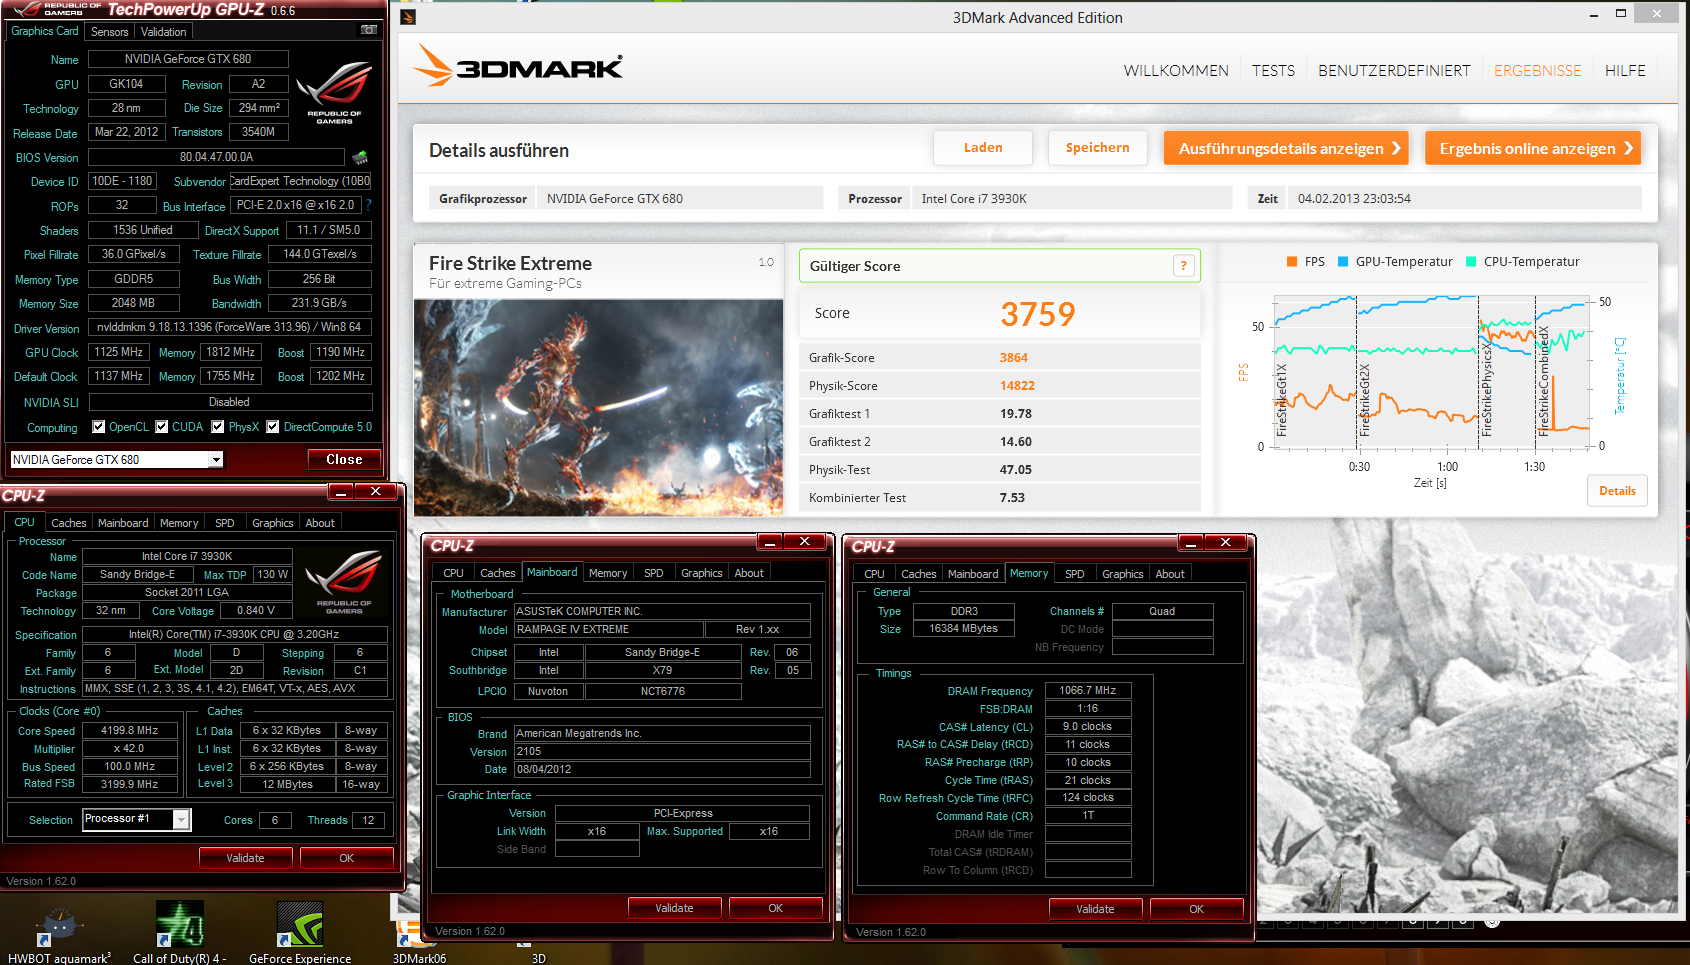Click the Republic of Gamers logo in GPU-Z

coord(334,92)
